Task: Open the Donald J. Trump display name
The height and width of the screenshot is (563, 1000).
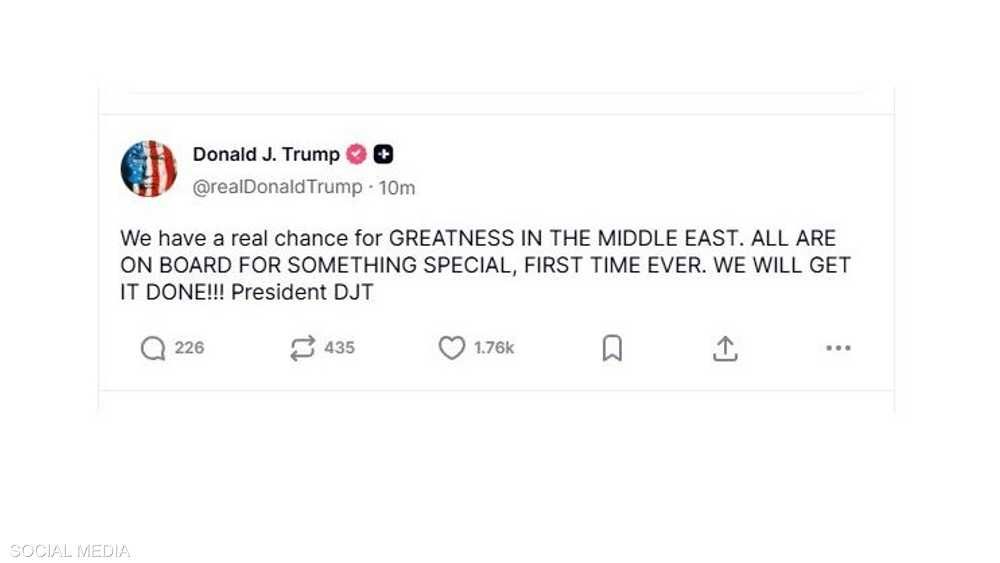Action: click(x=266, y=154)
